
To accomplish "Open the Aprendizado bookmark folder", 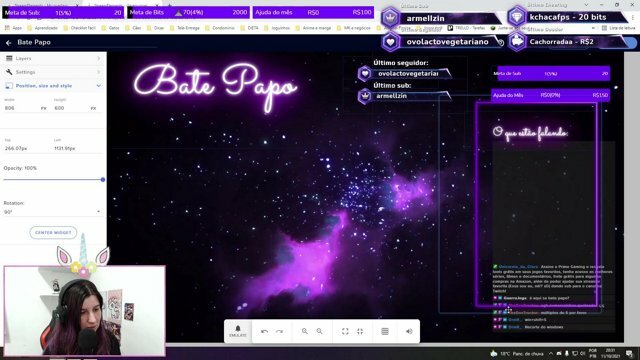I will [x=42, y=28].
